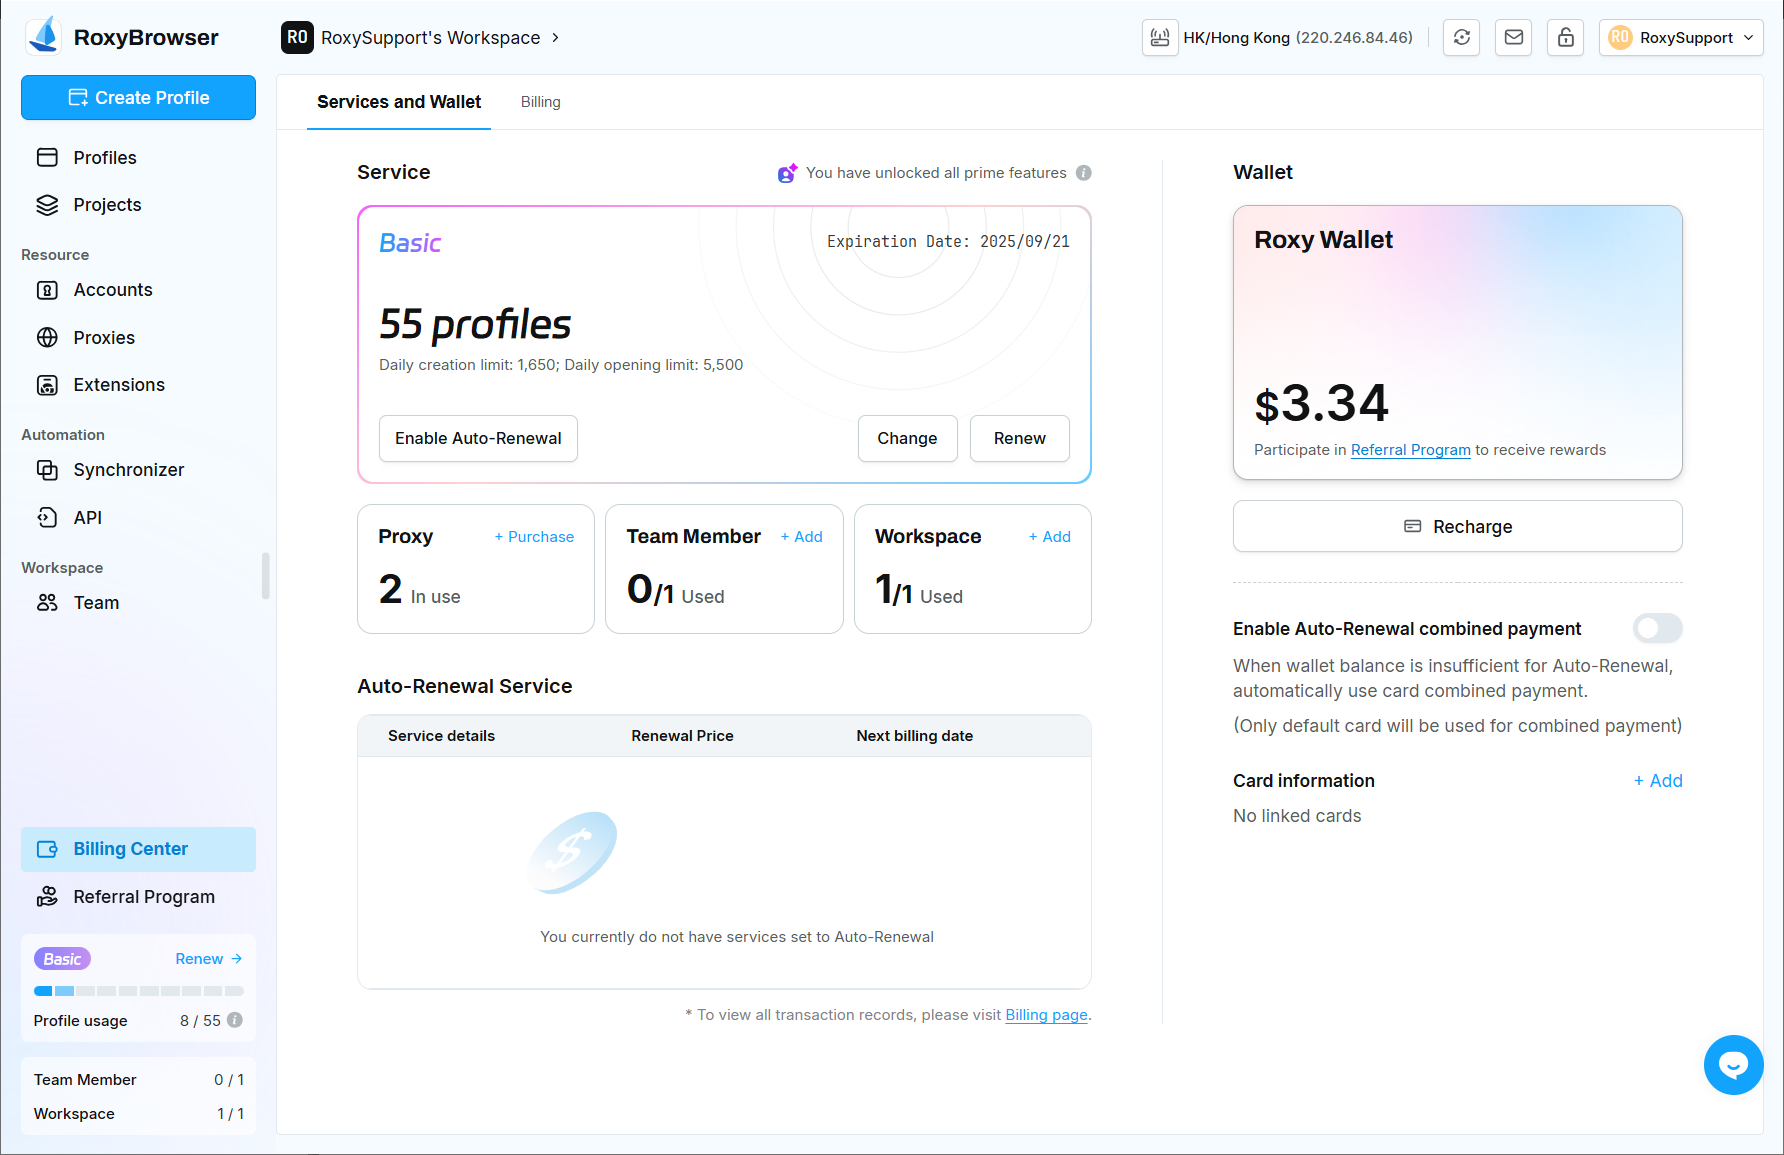This screenshot has height=1155, width=1784.
Task: Open the mail messages icon
Action: 1513,38
